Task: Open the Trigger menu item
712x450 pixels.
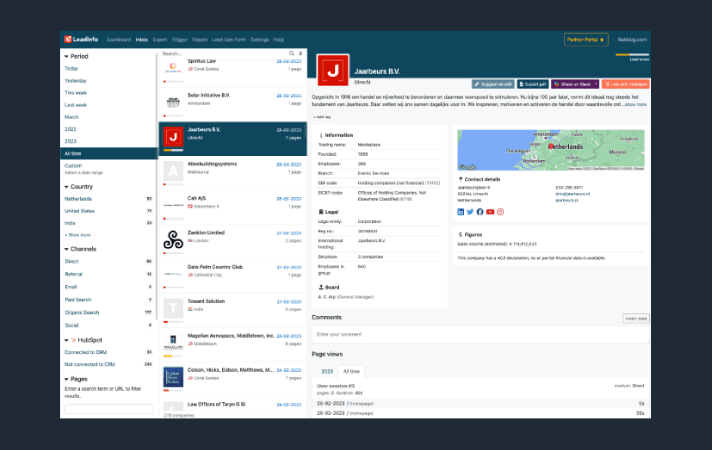Action: [x=180, y=40]
